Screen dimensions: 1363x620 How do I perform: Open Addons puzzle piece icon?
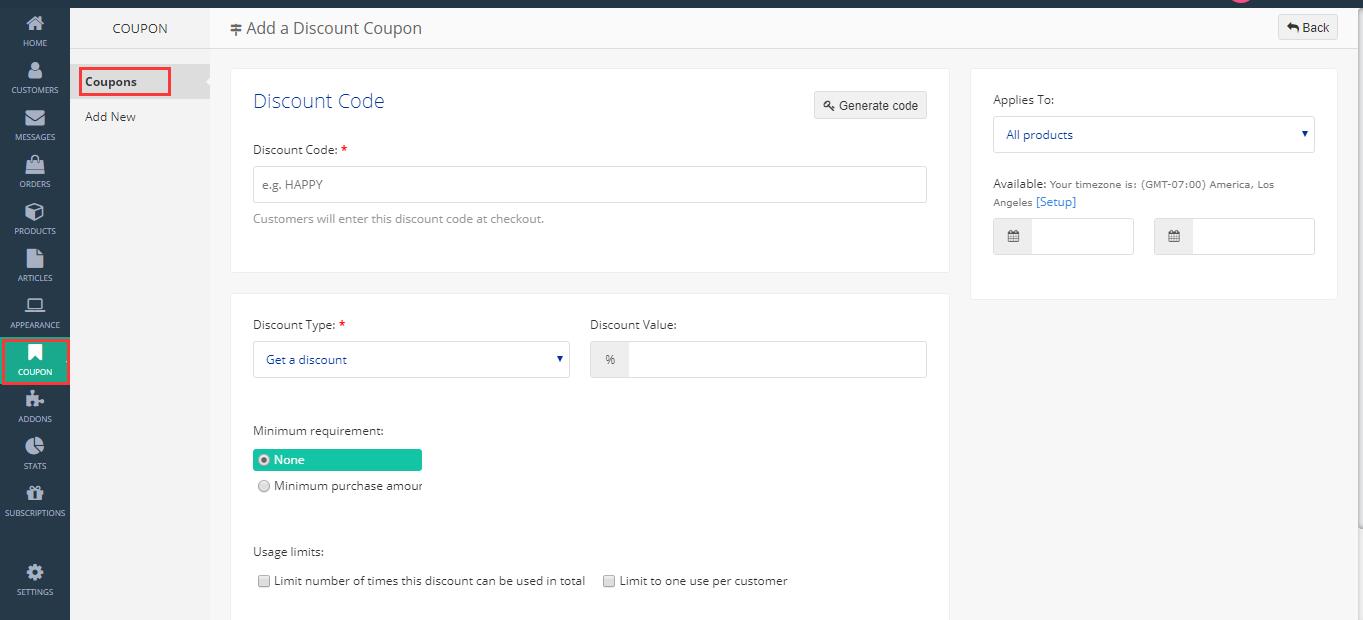pyautogui.click(x=35, y=405)
